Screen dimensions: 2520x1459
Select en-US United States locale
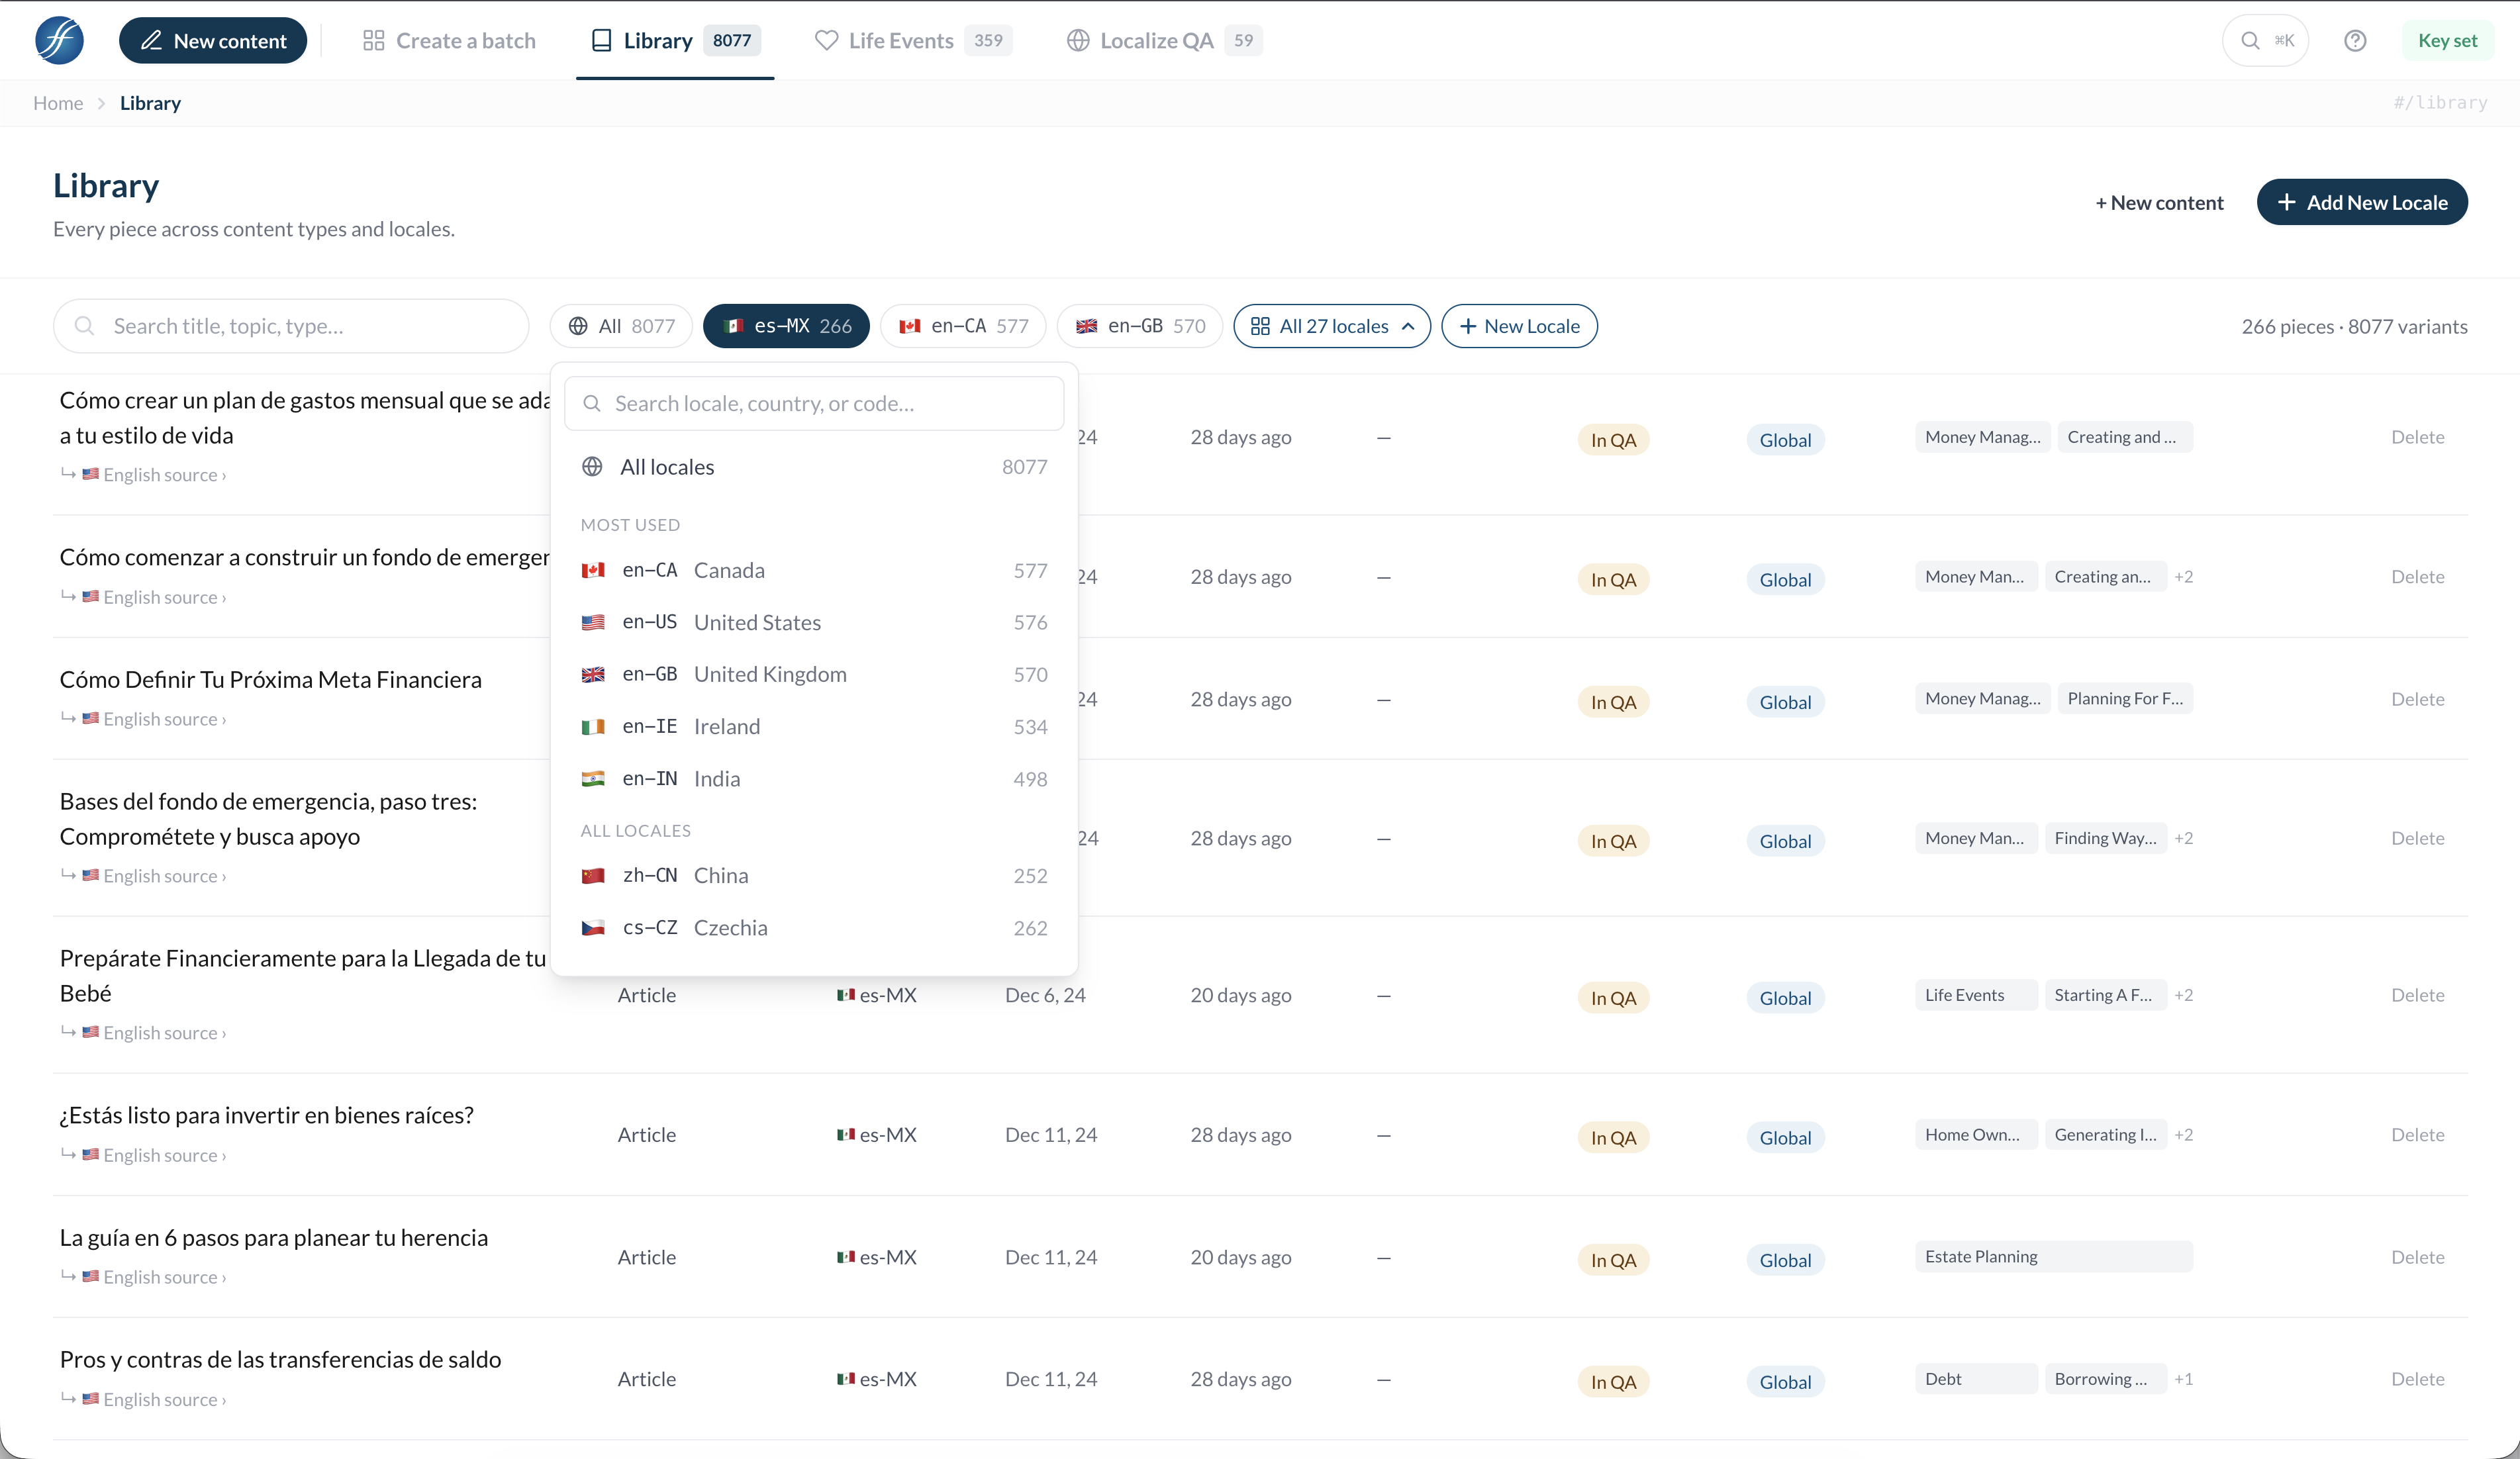click(814, 622)
